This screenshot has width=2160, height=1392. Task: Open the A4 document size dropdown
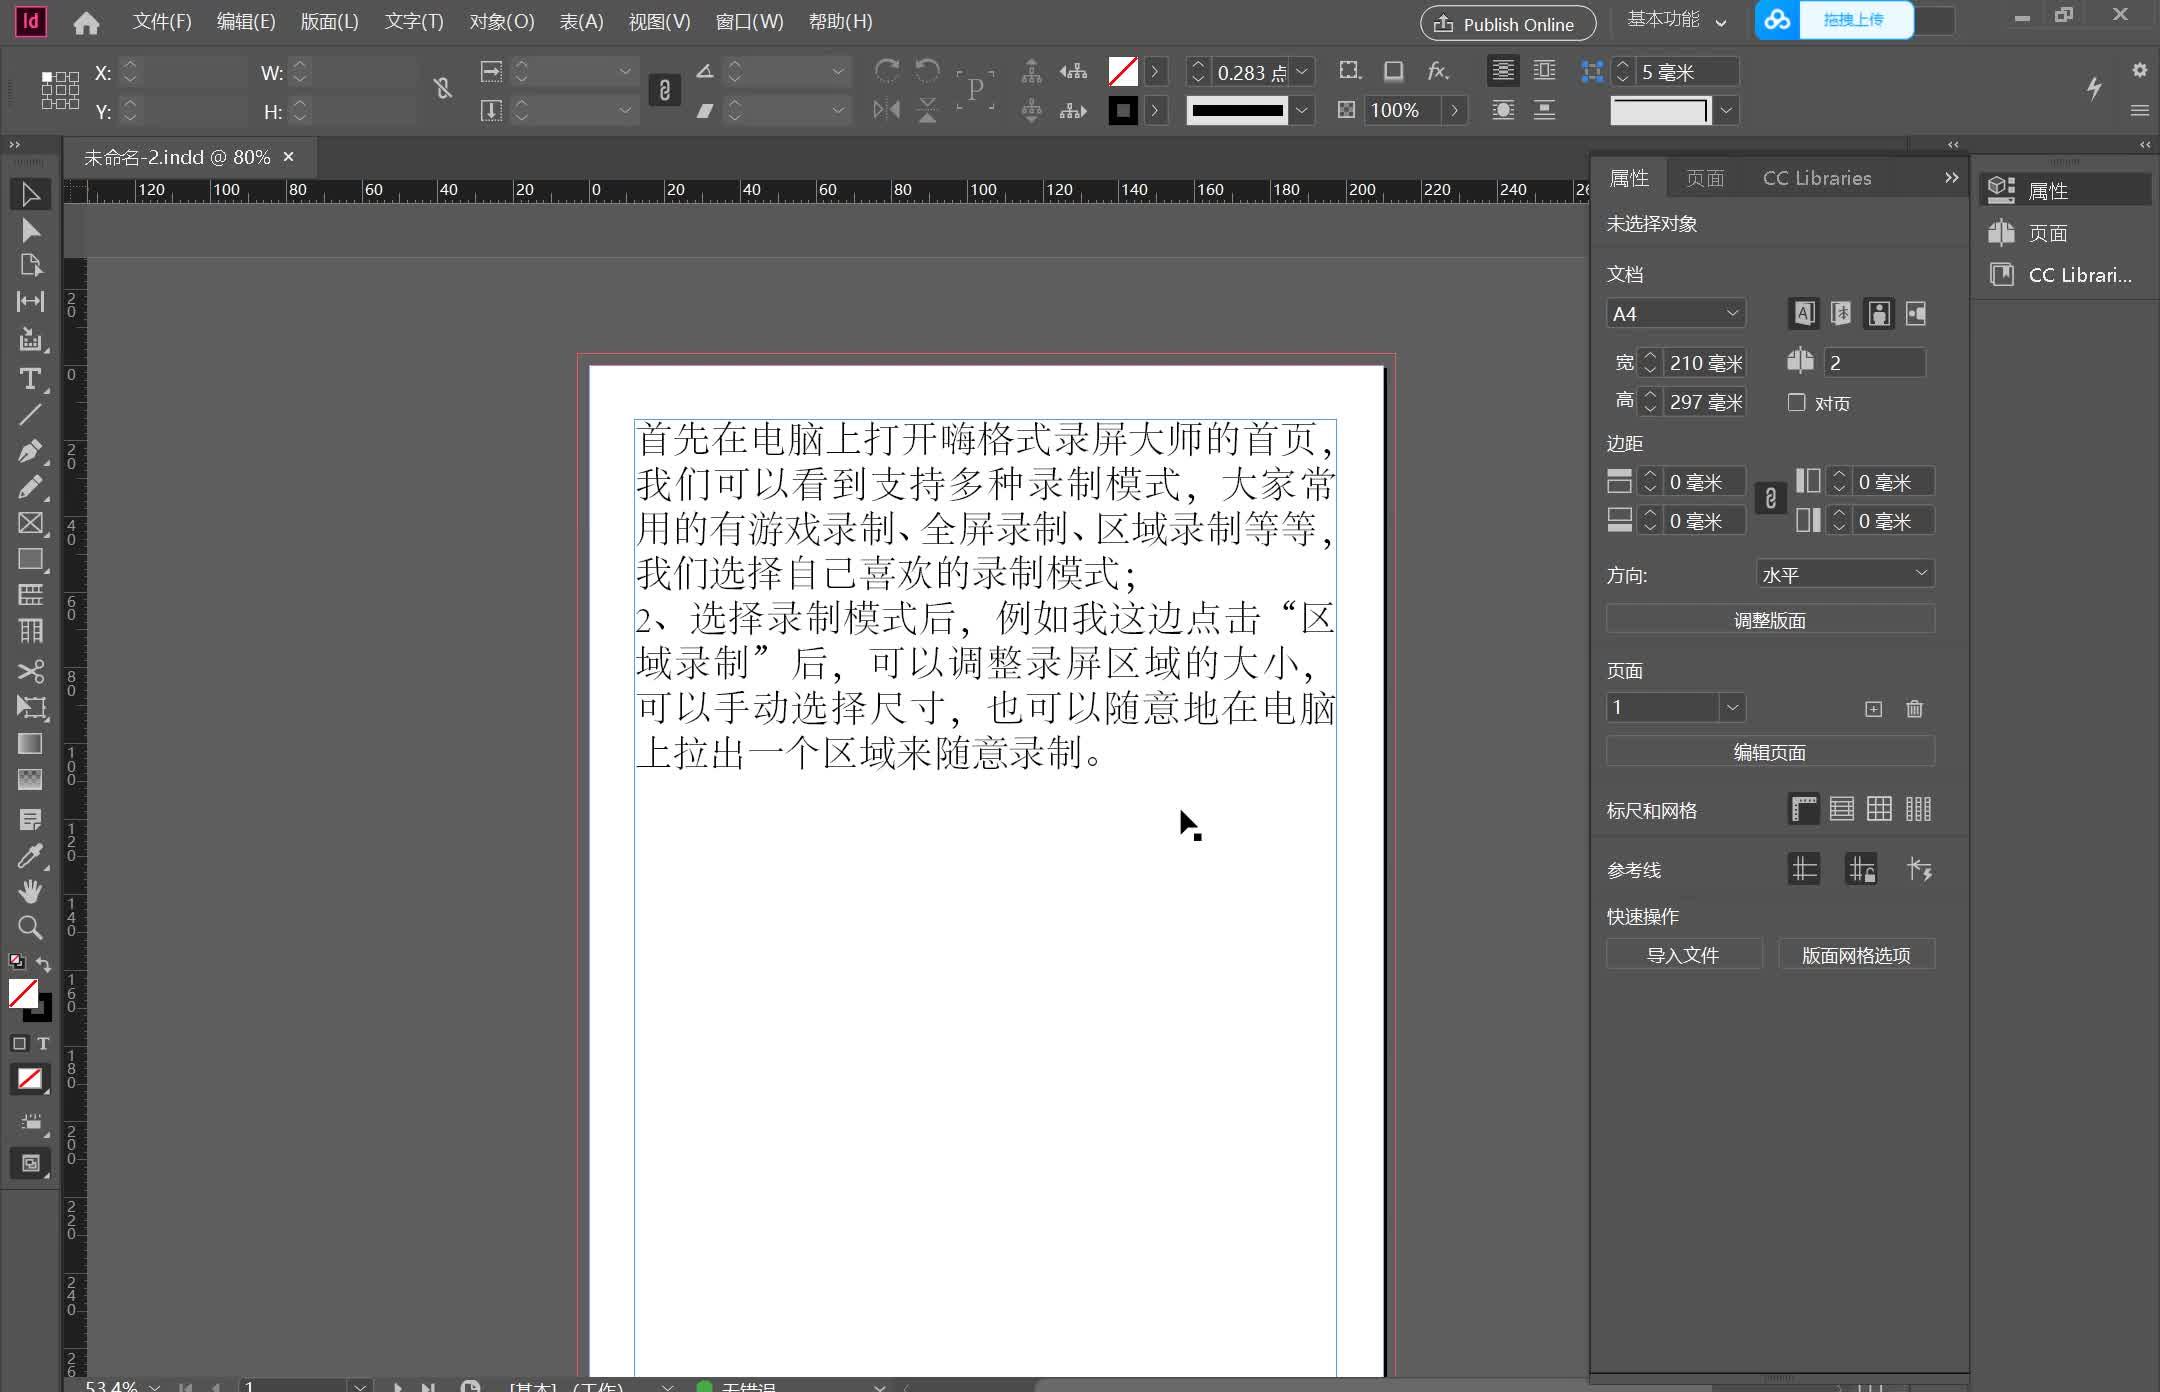click(1676, 313)
